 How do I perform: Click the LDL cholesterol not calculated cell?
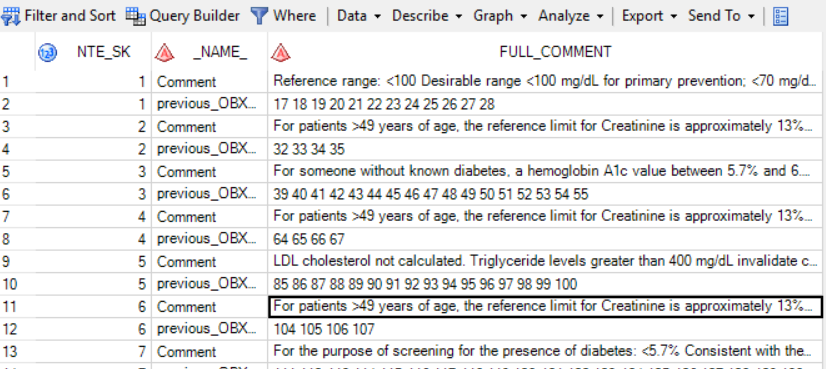(546, 262)
